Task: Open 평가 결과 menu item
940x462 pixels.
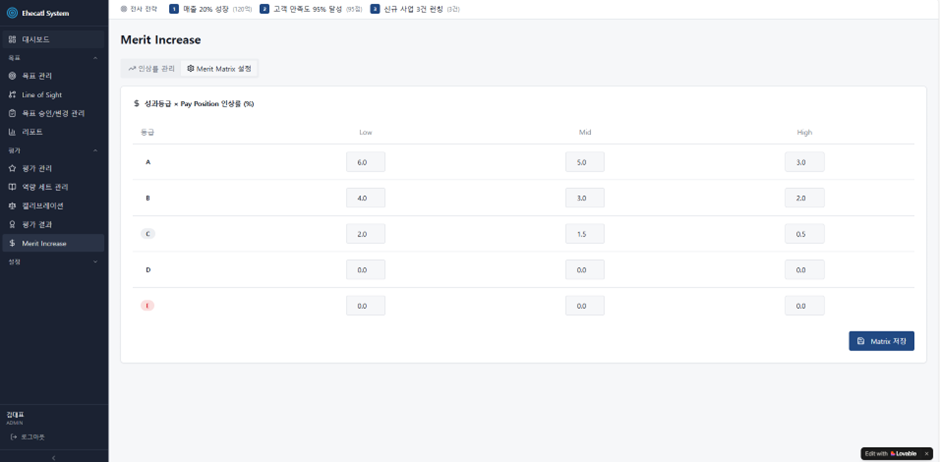Action: [53, 225]
